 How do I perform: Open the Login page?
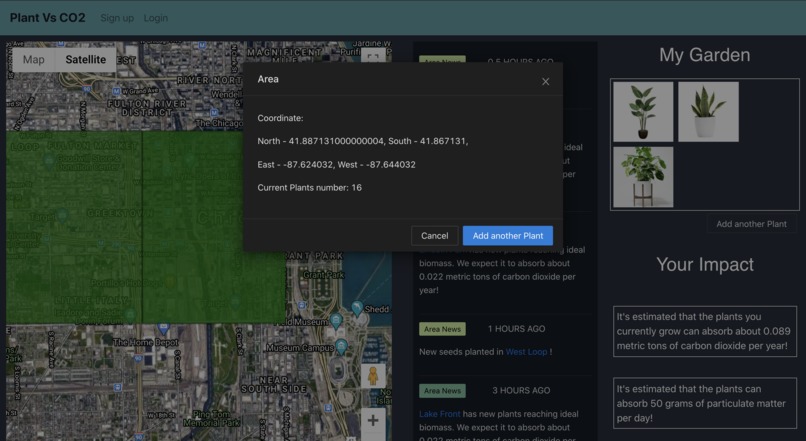(x=156, y=18)
